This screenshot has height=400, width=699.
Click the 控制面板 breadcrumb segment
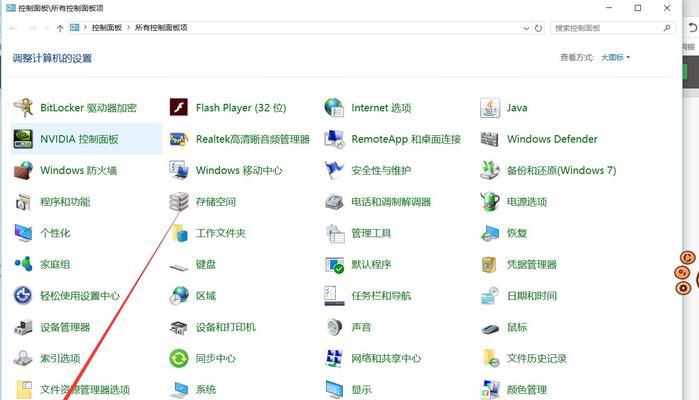(107, 28)
